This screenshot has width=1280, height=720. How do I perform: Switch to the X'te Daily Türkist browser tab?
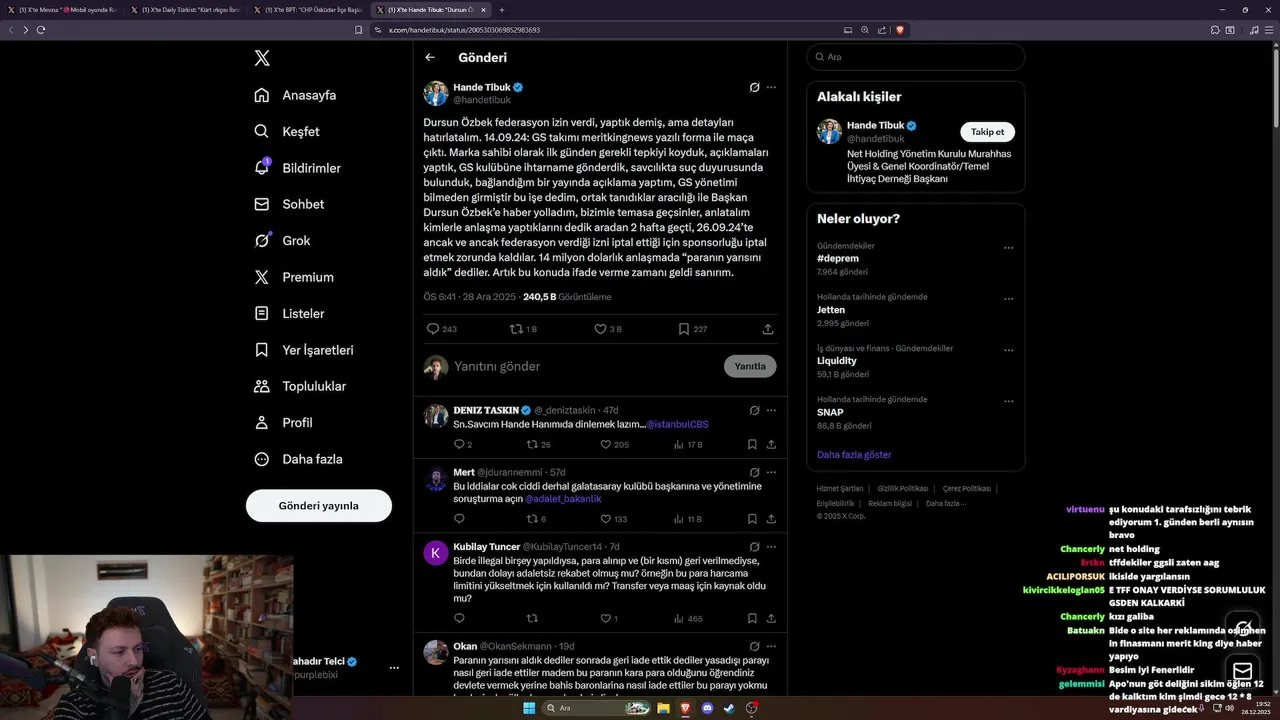[x=185, y=10]
